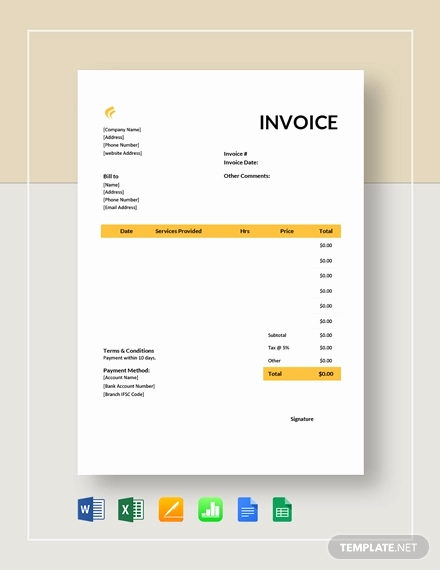
Task: Open the invoice template preview page
Action: click(221, 272)
